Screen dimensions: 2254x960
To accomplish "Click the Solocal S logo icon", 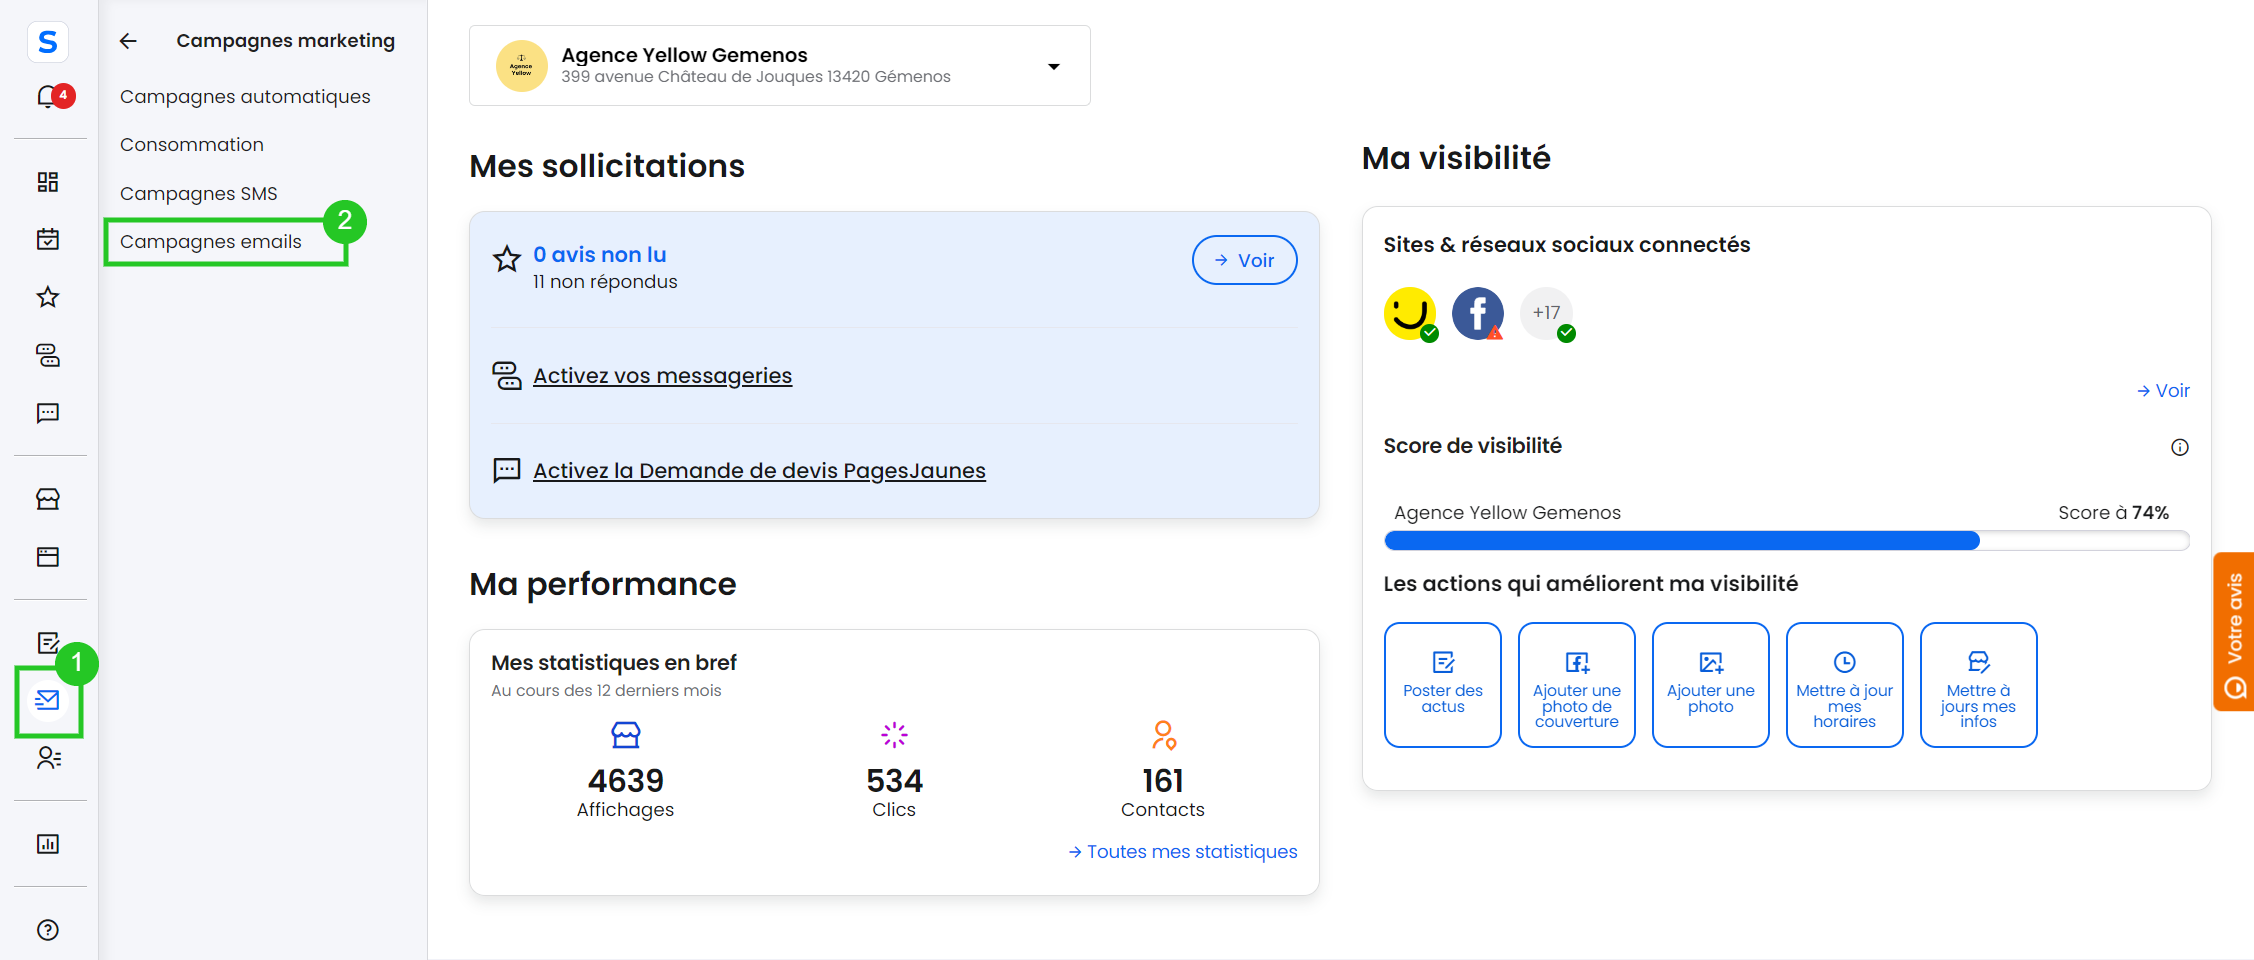I will (x=47, y=42).
